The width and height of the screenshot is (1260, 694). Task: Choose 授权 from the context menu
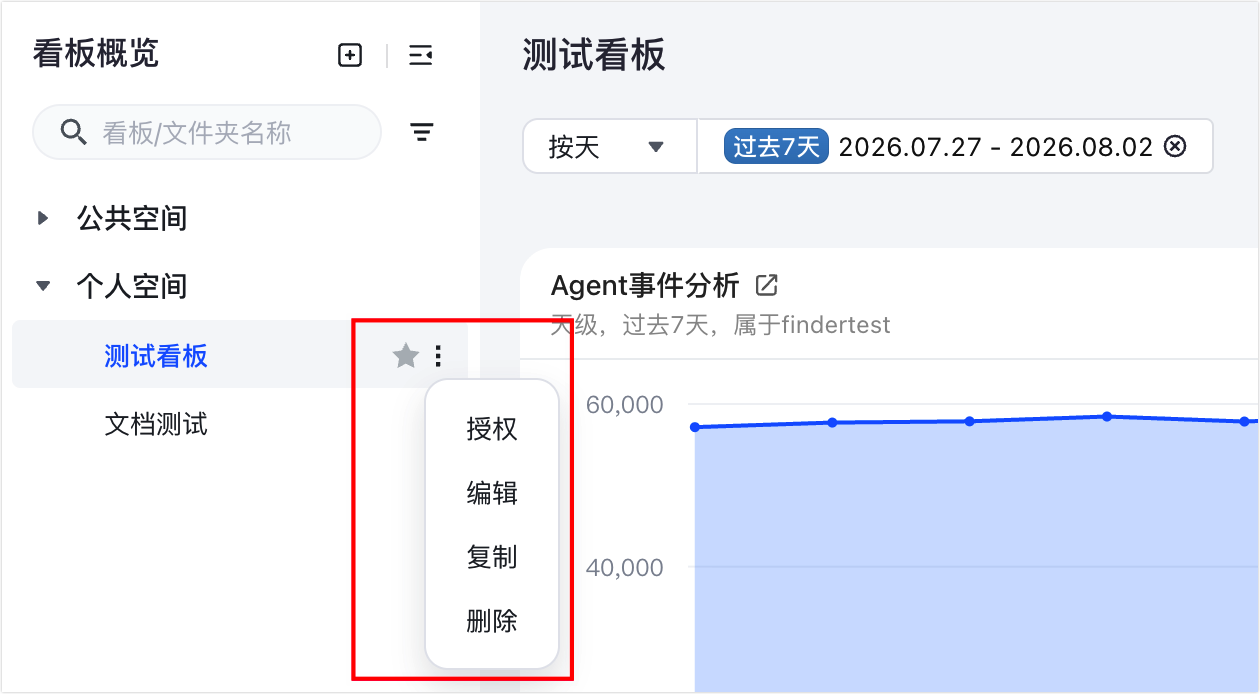[x=492, y=429]
